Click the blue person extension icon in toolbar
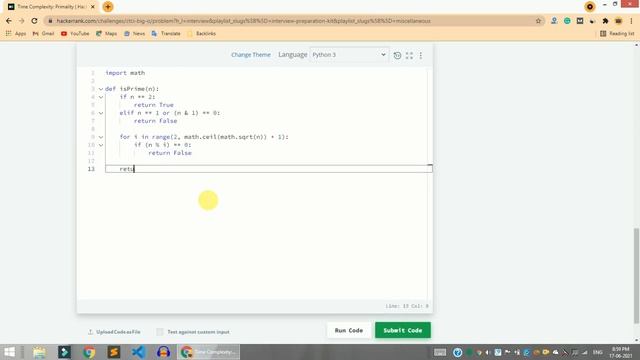 [554, 21]
